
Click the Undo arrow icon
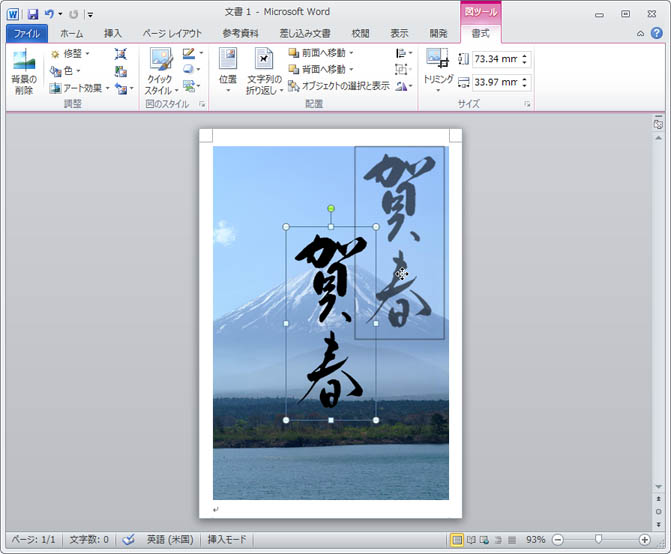pyautogui.click(x=49, y=14)
